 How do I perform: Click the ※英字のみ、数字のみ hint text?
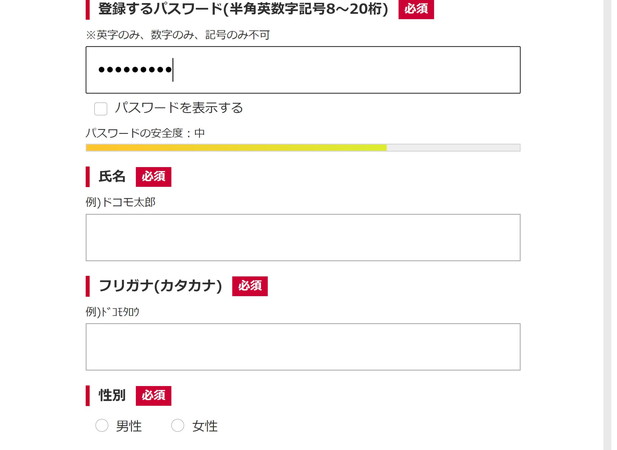[x=178, y=35]
